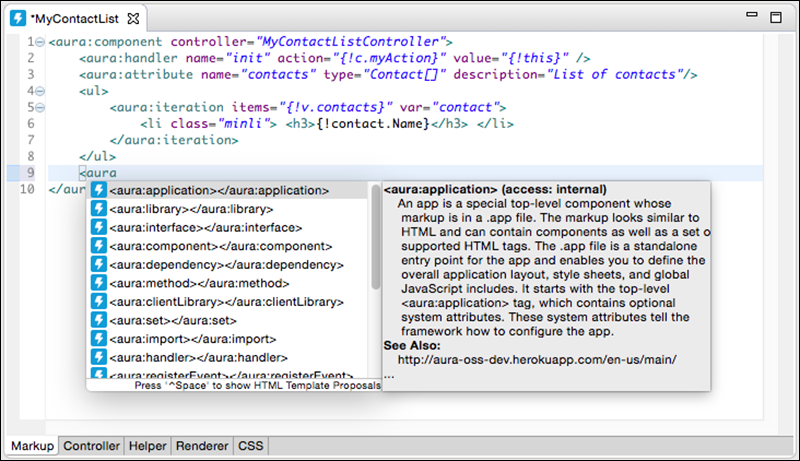The image size is (800, 461).
Task: Click the lightning icon beside the aura:clientLibrary proposal
Action: (98, 302)
